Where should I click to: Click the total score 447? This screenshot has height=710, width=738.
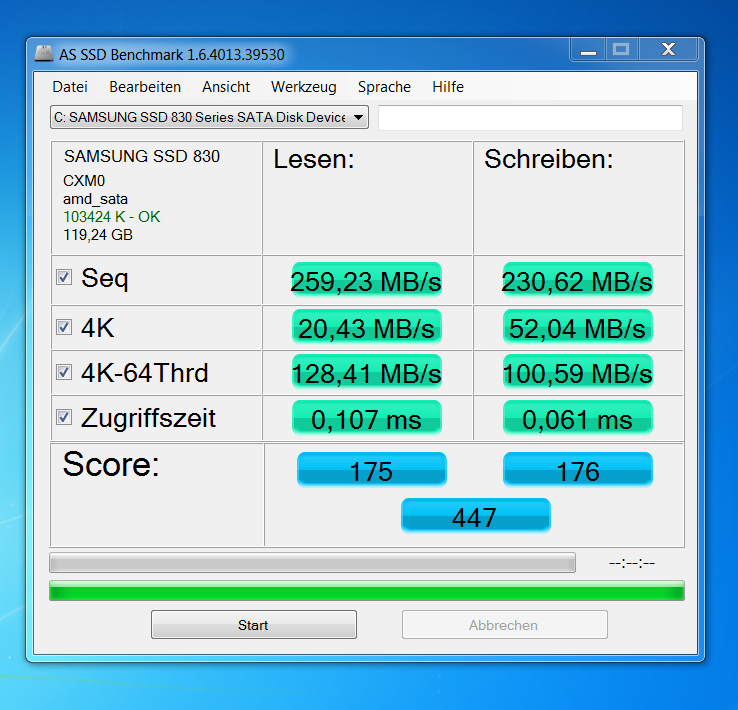(x=475, y=516)
